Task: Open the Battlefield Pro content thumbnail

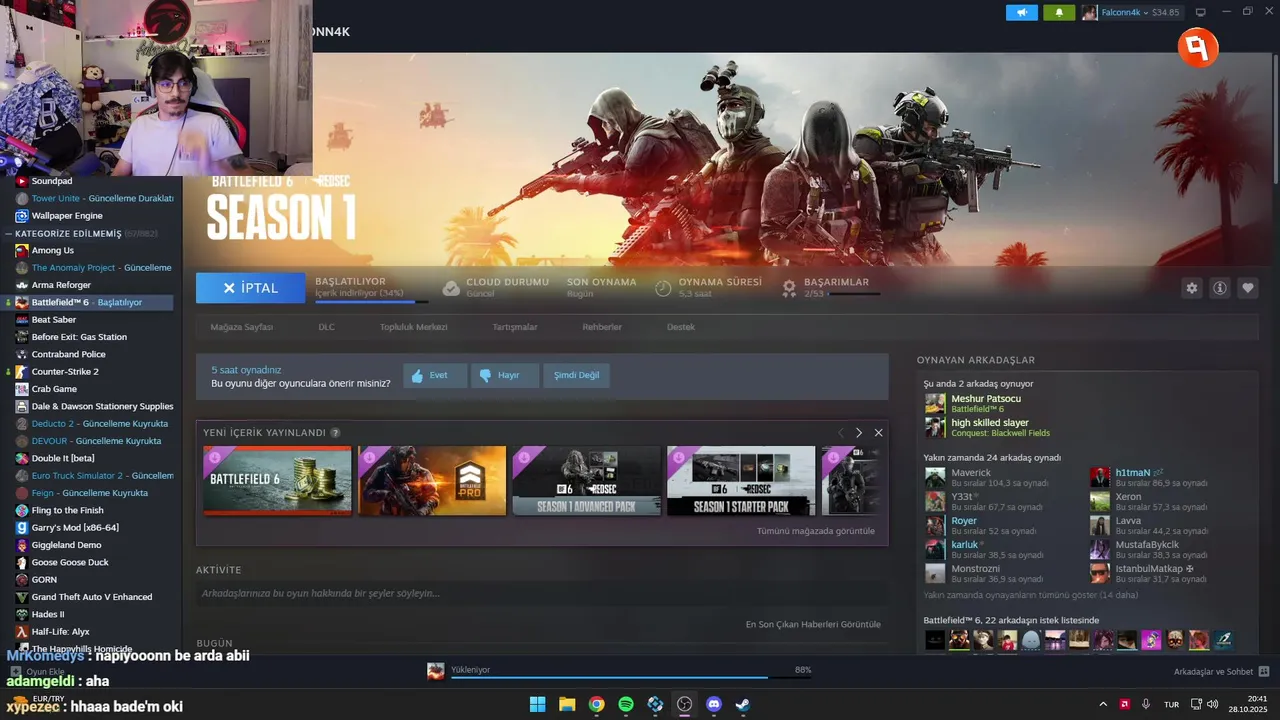Action: tap(432, 481)
